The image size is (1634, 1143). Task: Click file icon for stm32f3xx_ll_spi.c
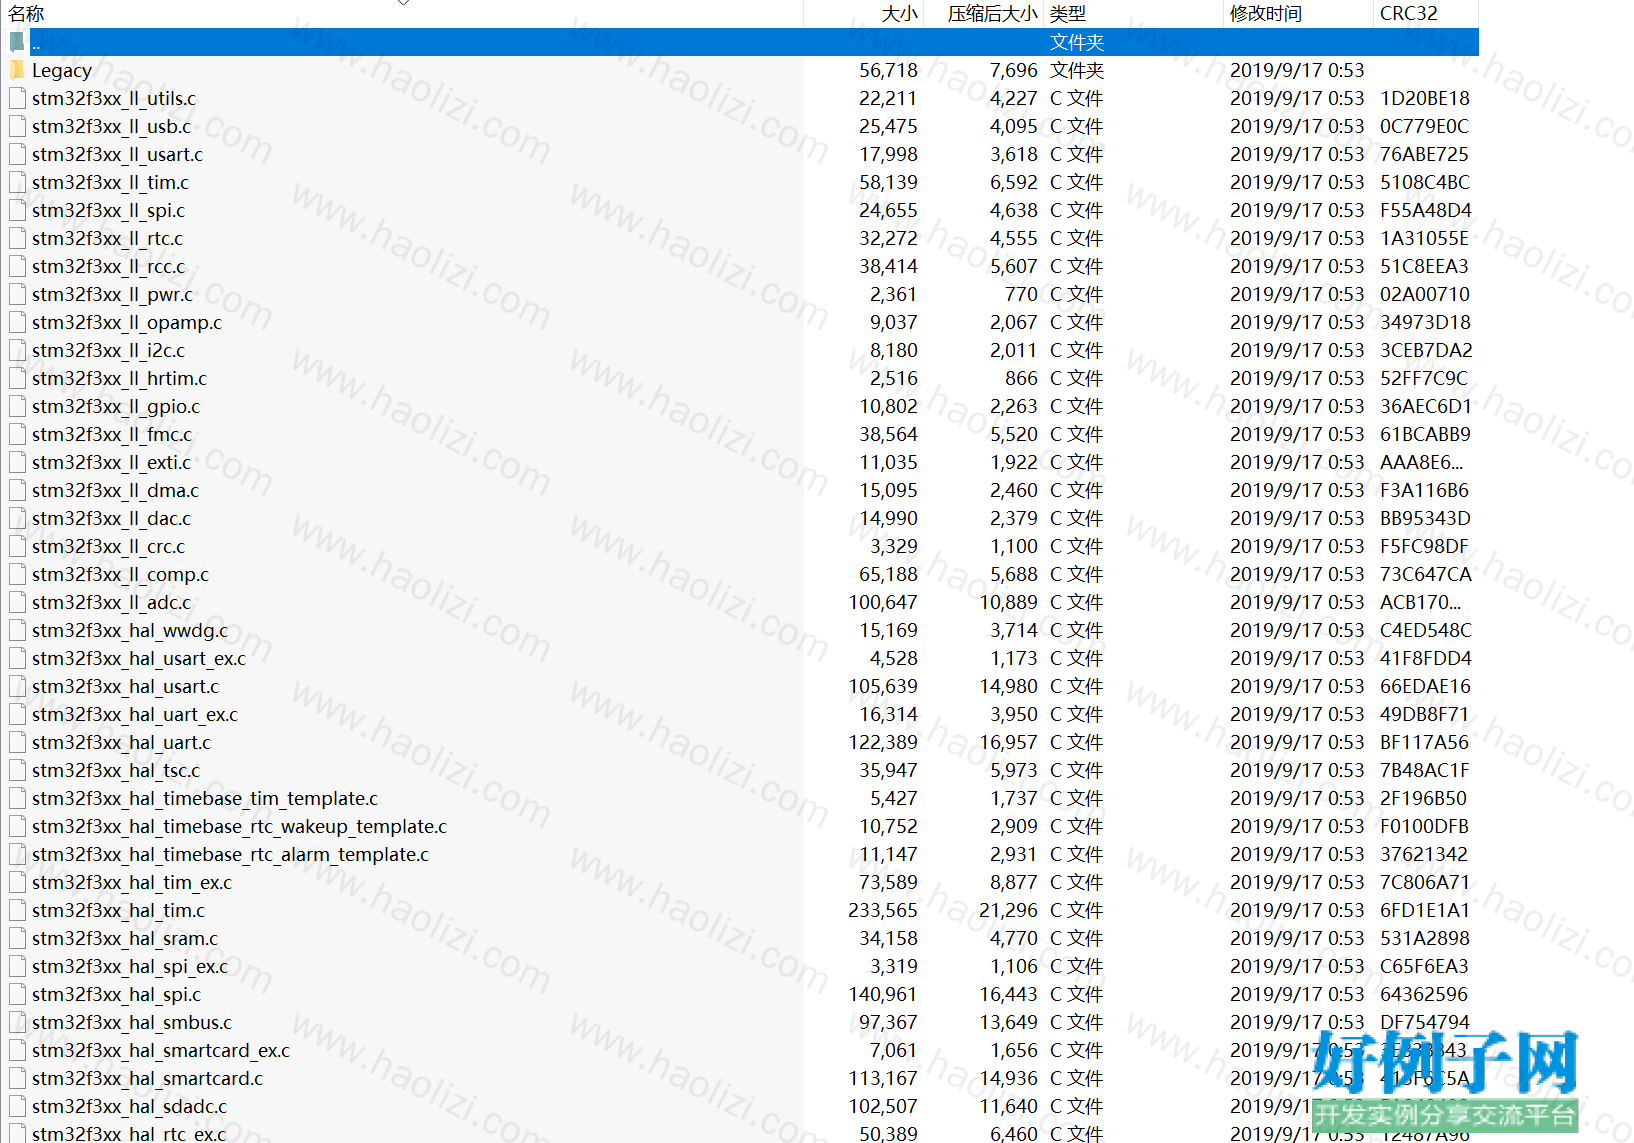click(17, 210)
